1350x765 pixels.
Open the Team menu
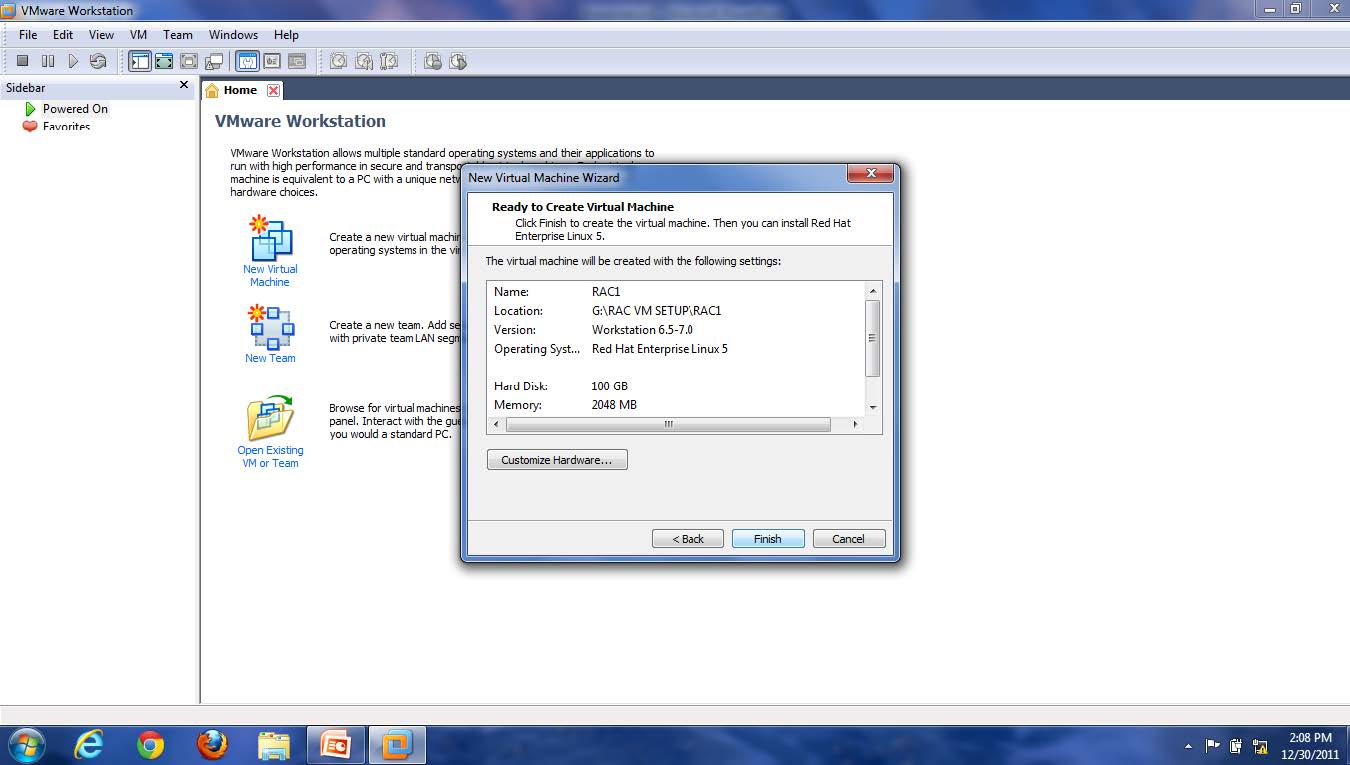(x=178, y=34)
